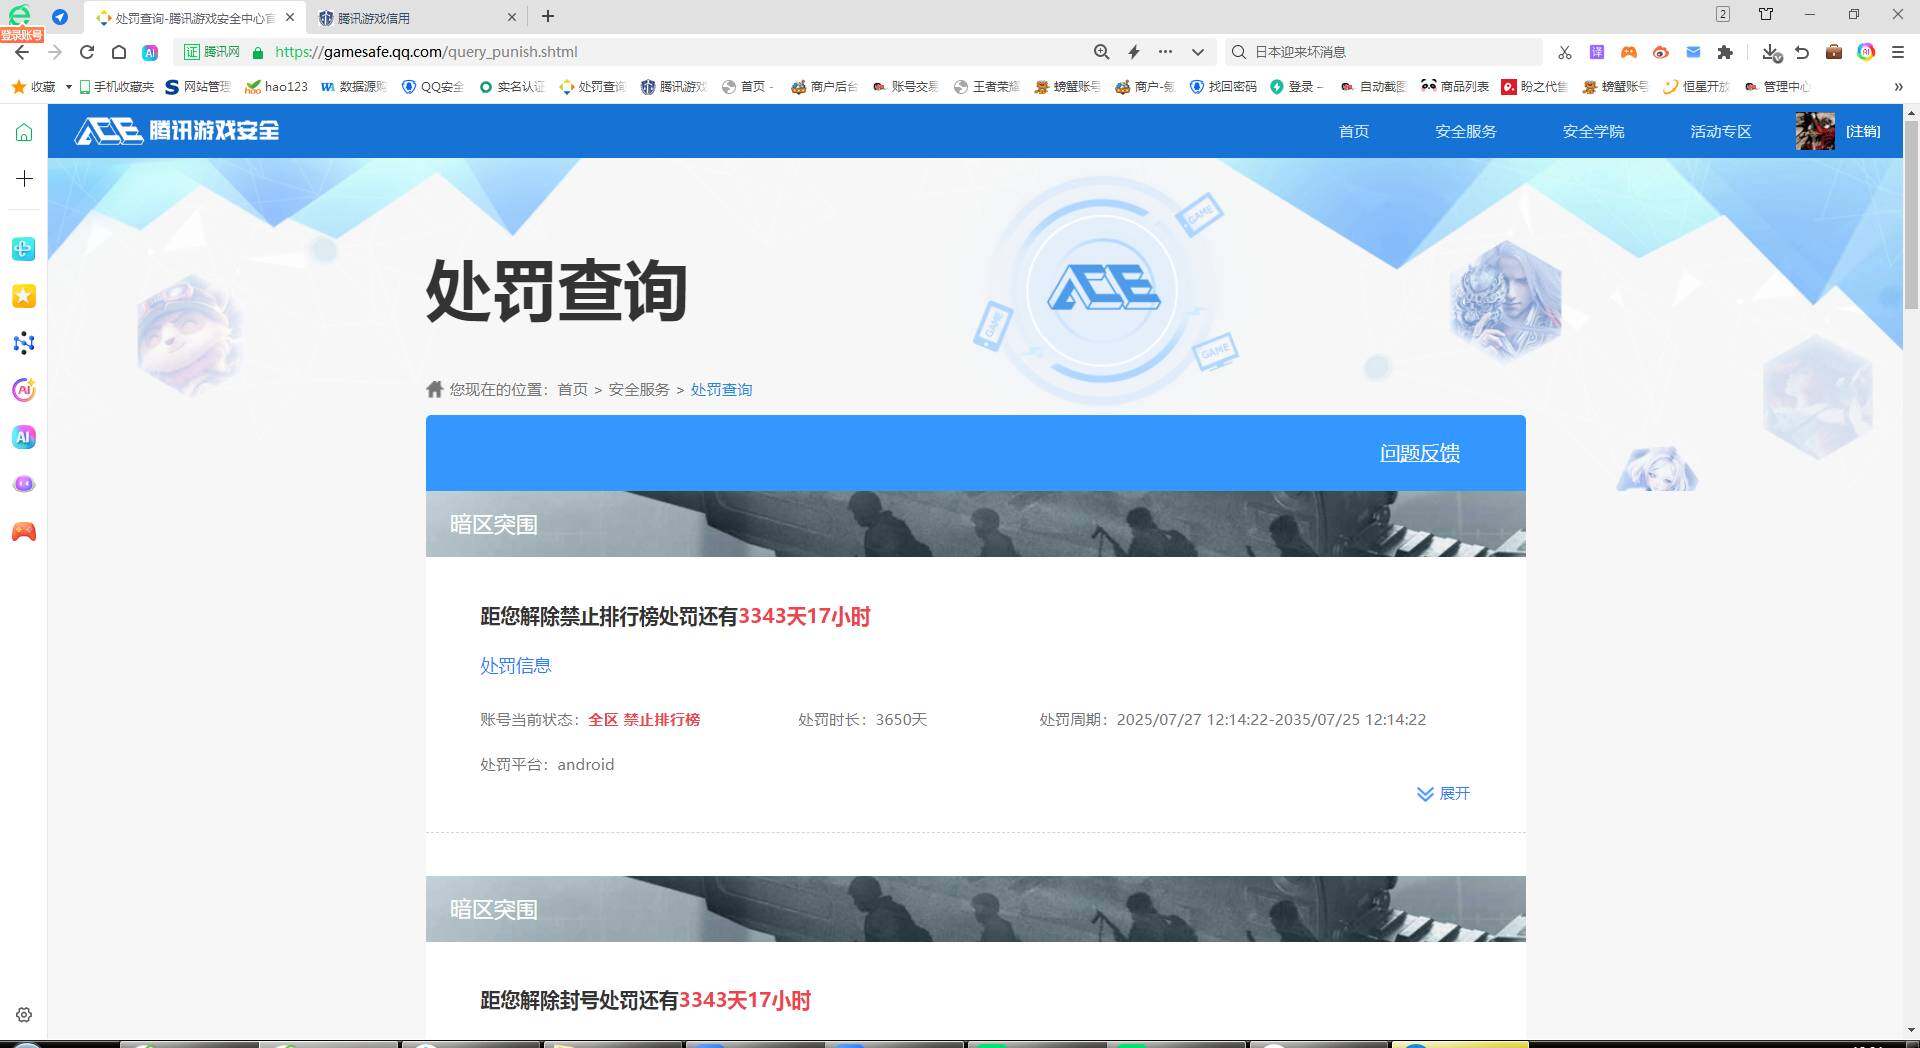This screenshot has height=1048, width=1920.
Task: Open the blue mail extension
Action: [x=1693, y=52]
